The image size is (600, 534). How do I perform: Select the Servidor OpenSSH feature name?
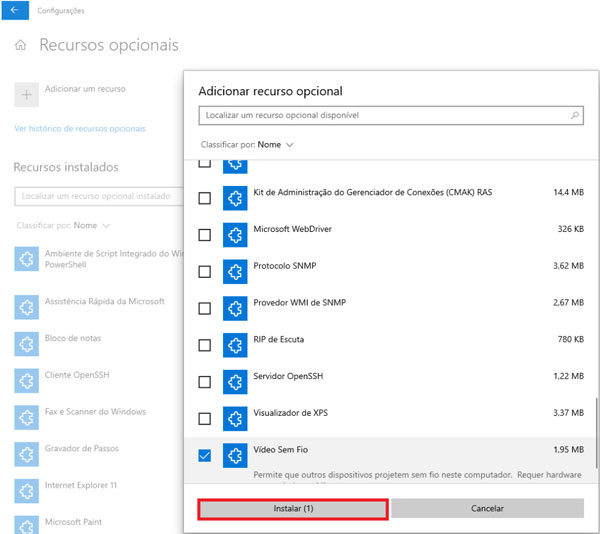(x=288, y=376)
